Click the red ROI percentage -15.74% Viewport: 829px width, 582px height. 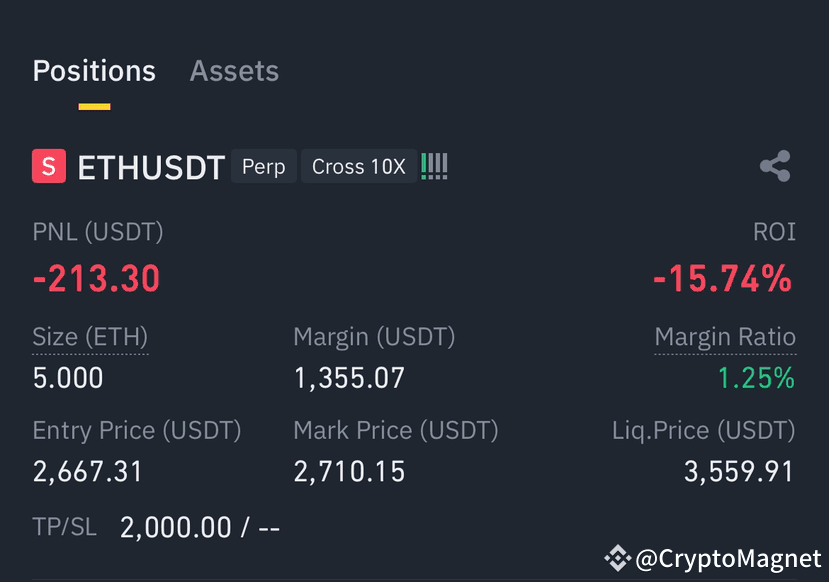[x=722, y=278]
